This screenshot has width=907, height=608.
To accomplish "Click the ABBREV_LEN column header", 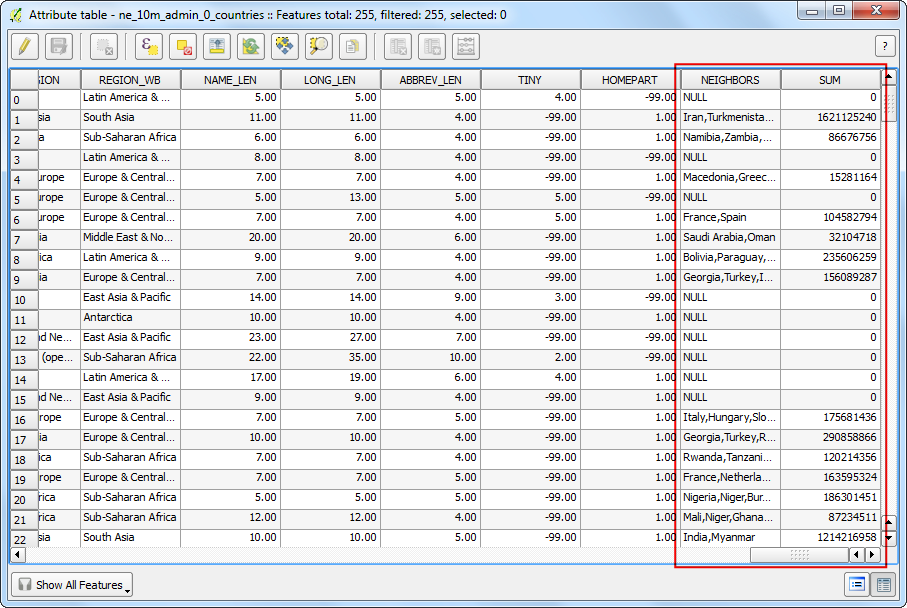I will coord(430,80).
